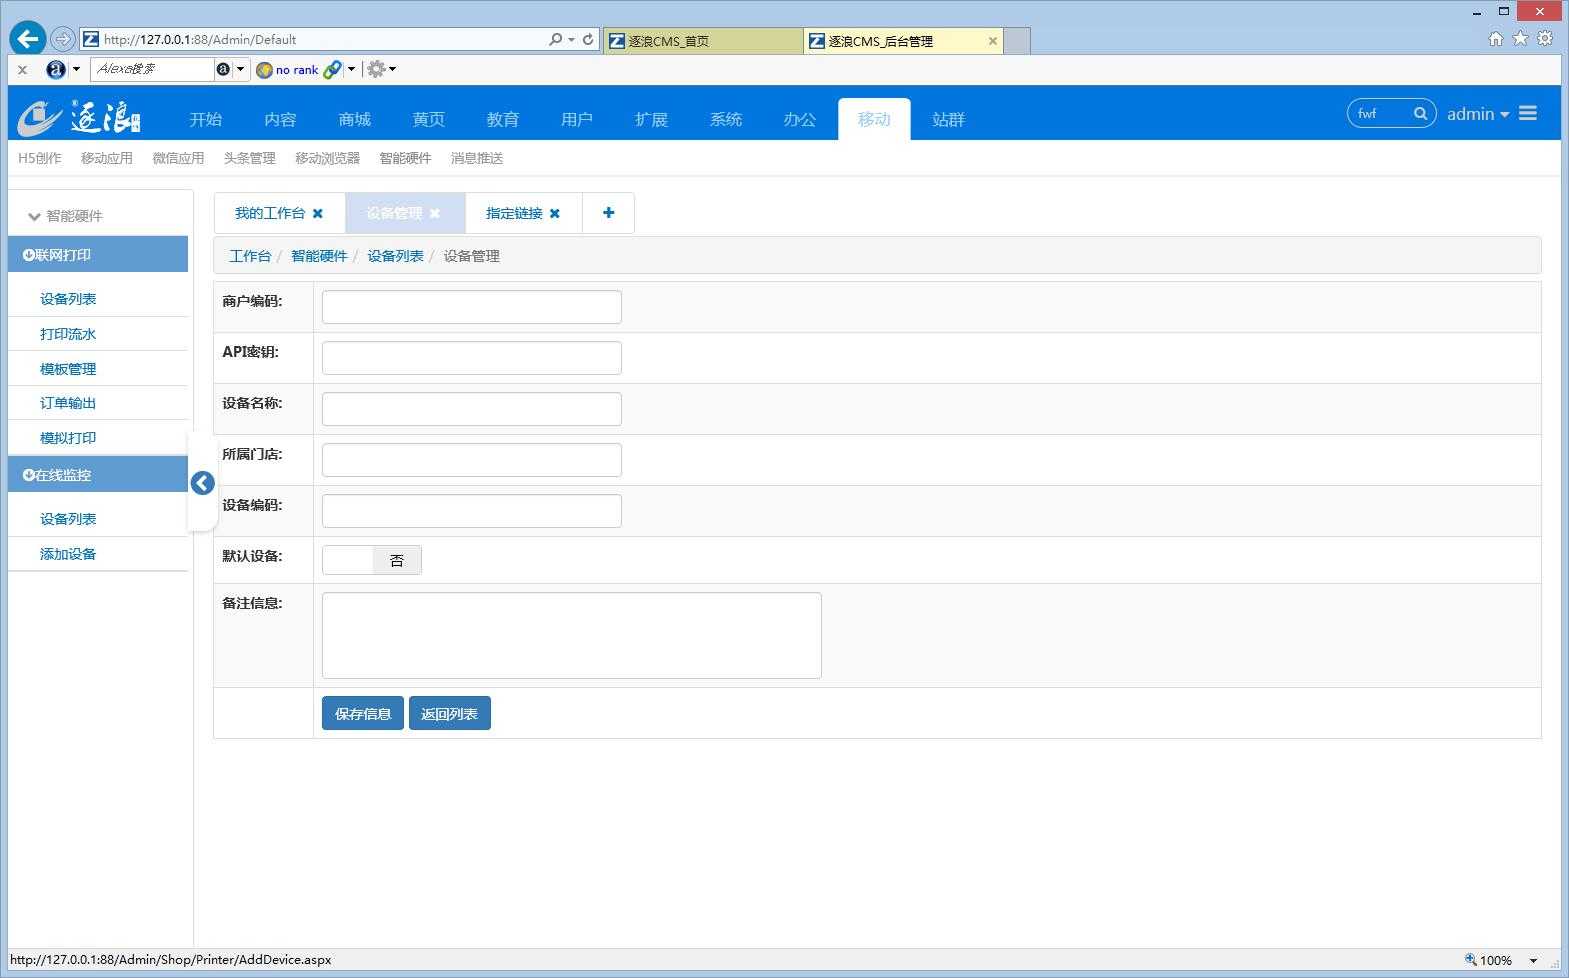1569x978 pixels.
Task: Open address bar dropdown arrow
Action: (571, 40)
